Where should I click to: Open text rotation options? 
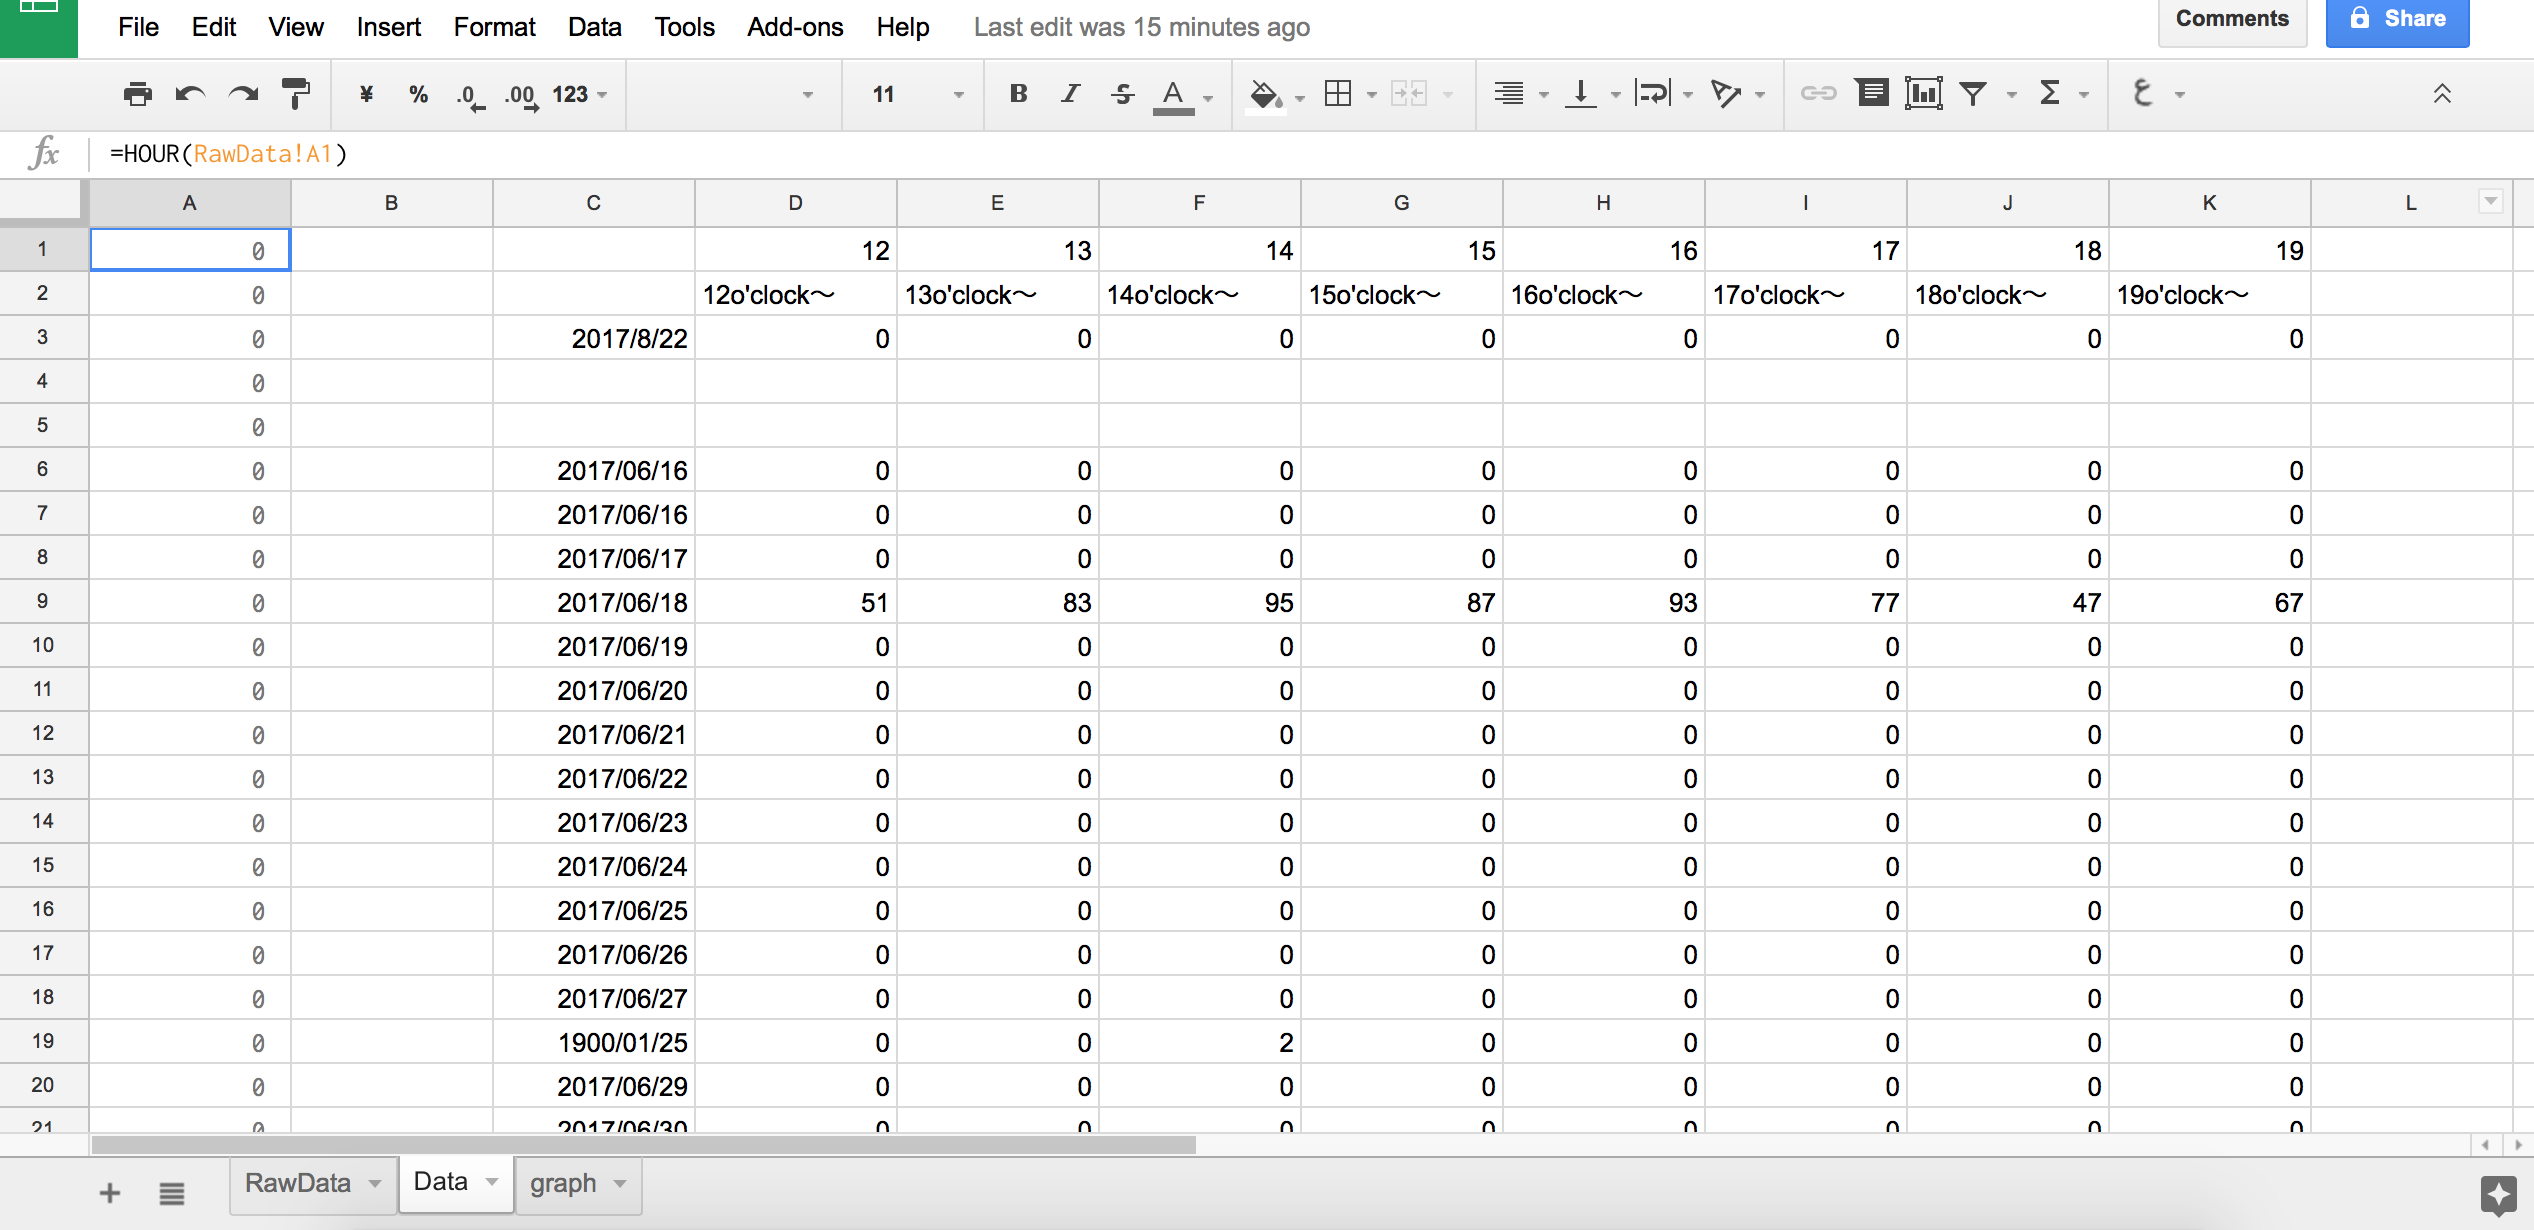pos(1725,93)
